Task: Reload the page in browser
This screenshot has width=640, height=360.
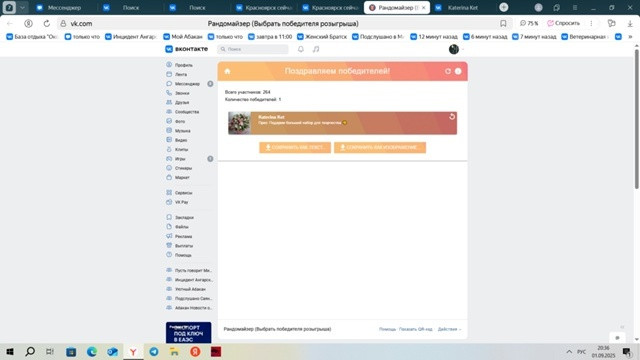Action: [47, 24]
